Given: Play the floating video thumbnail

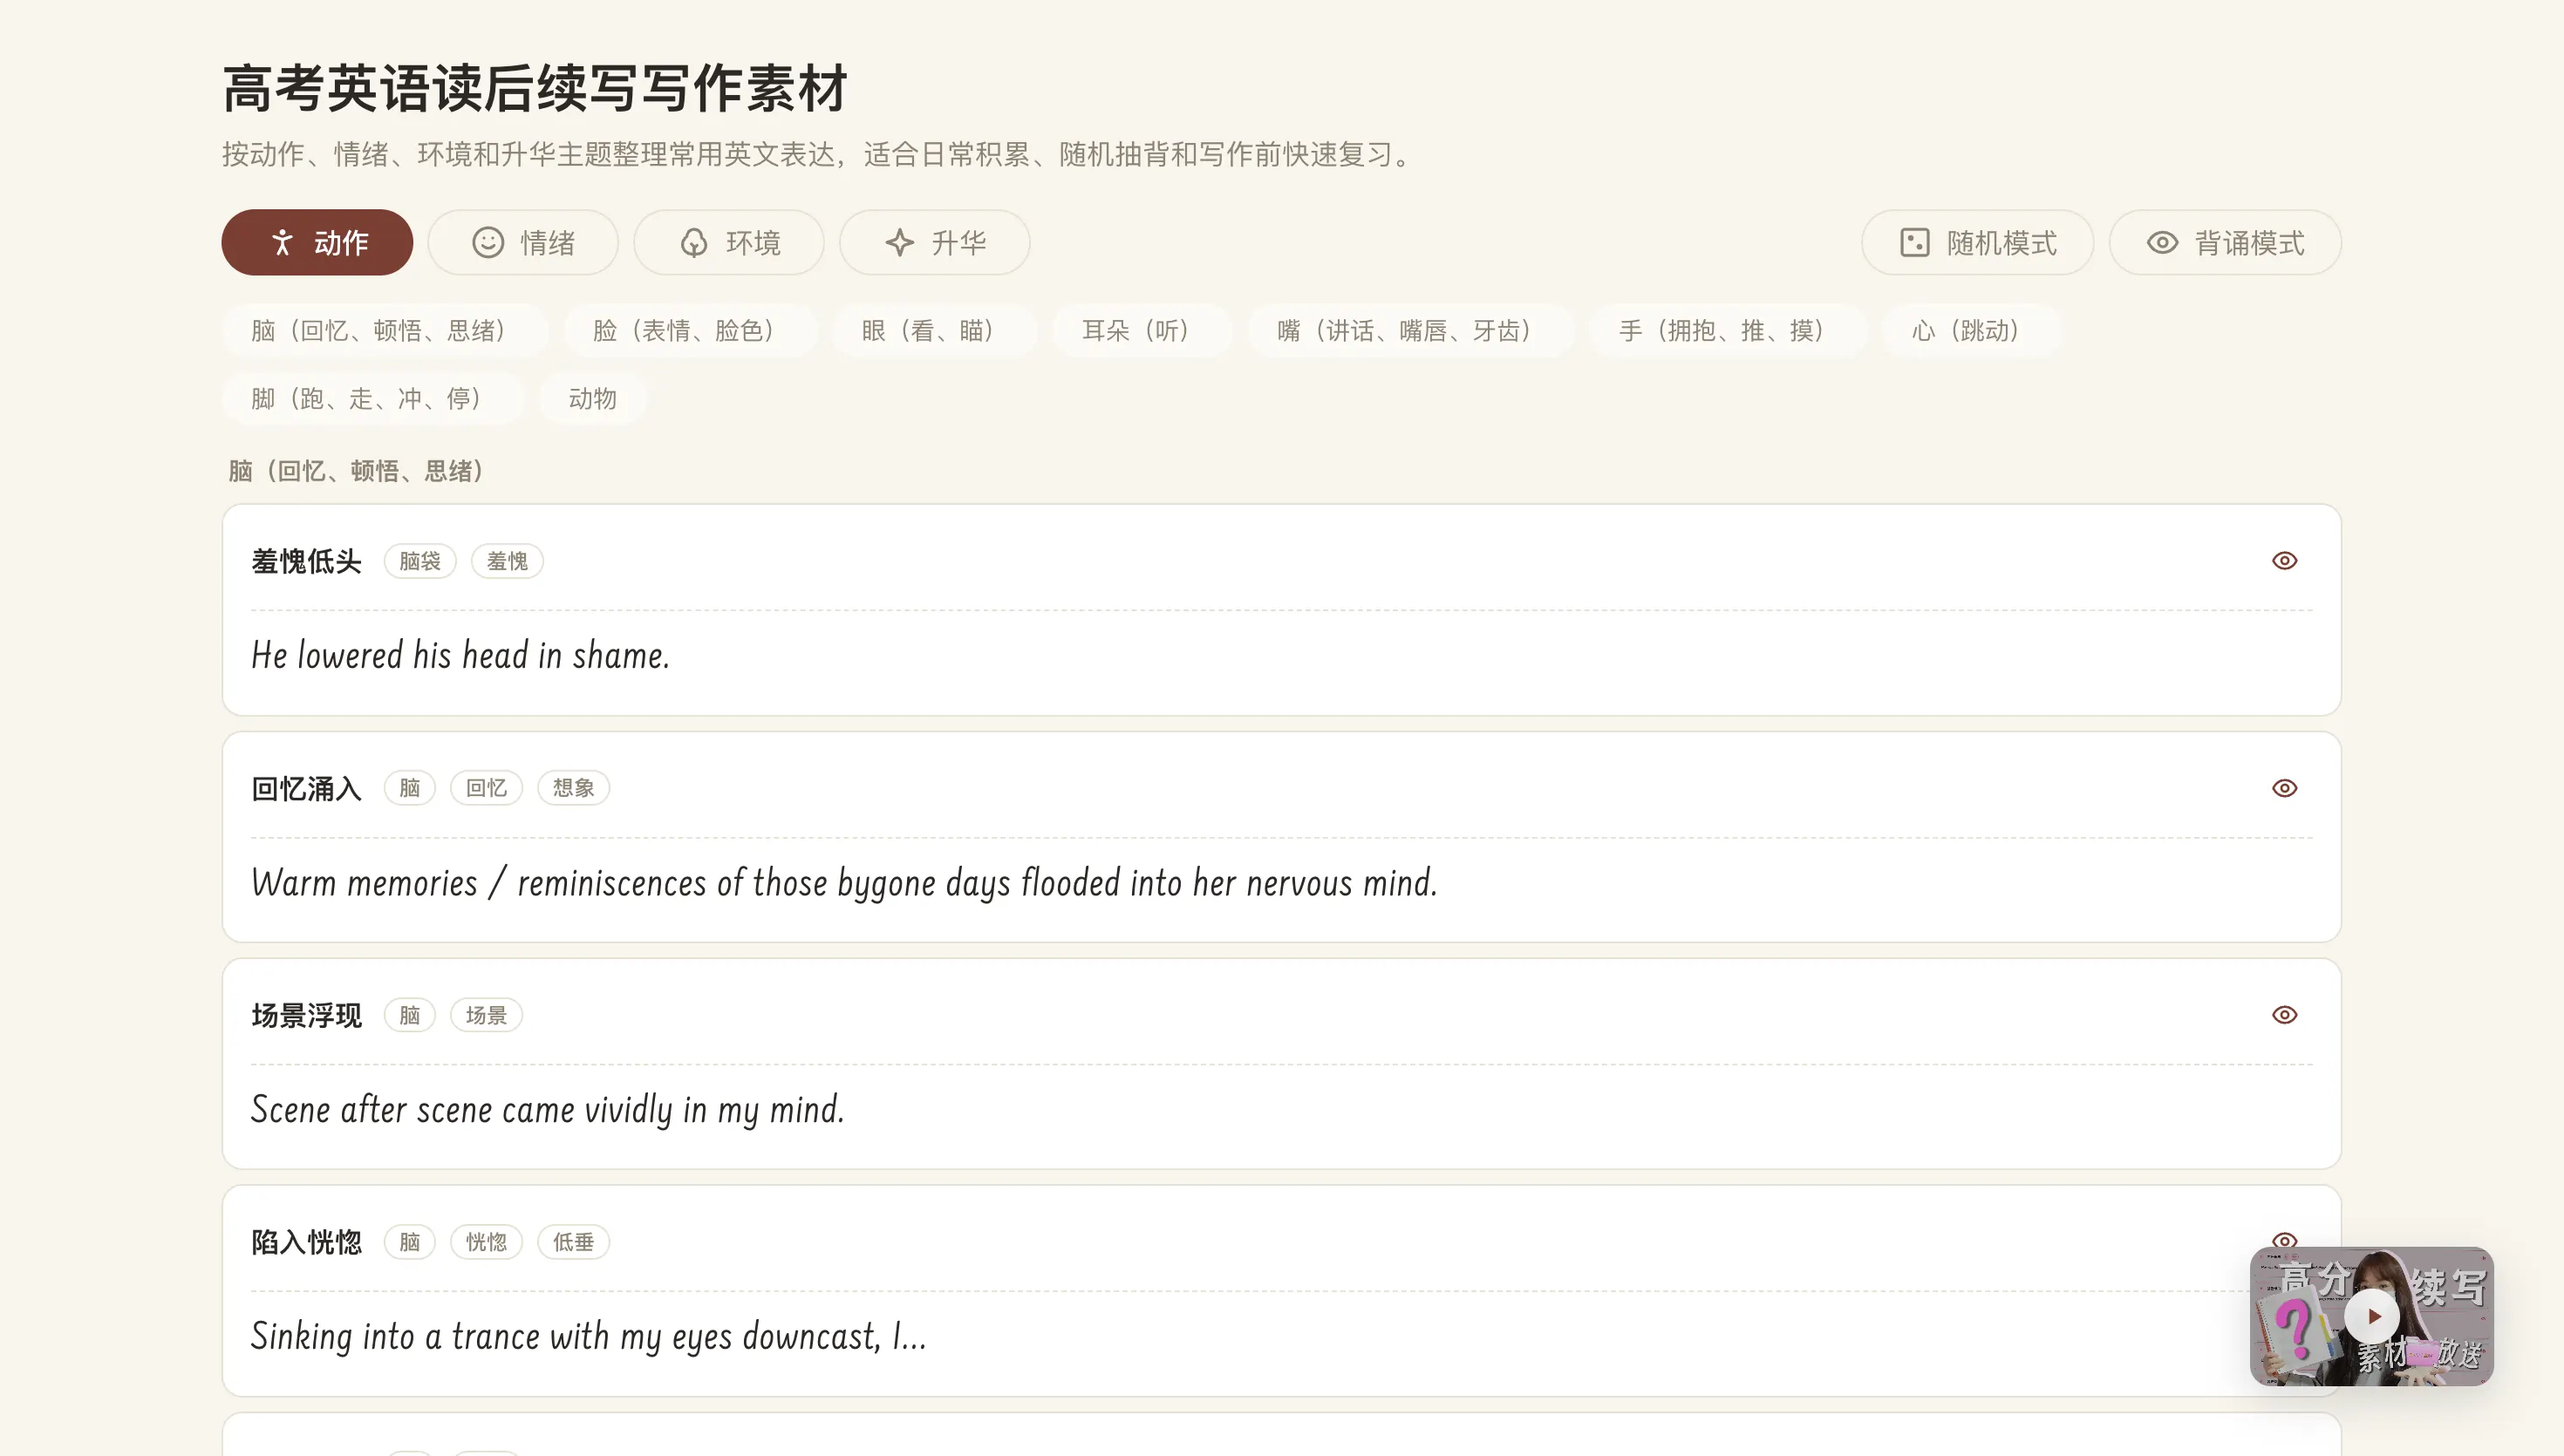Looking at the screenshot, I should coord(2372,1316).
